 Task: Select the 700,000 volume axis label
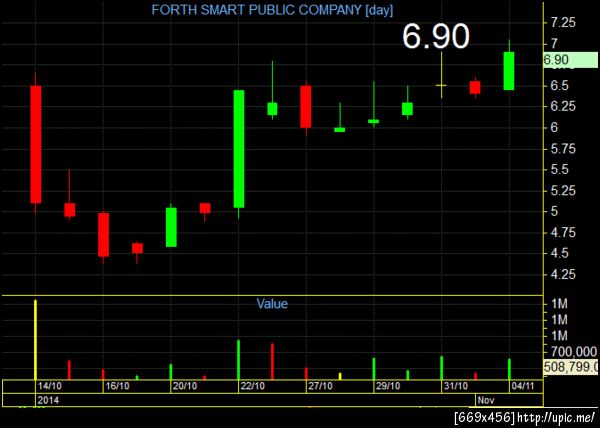[x=574, y=352]
